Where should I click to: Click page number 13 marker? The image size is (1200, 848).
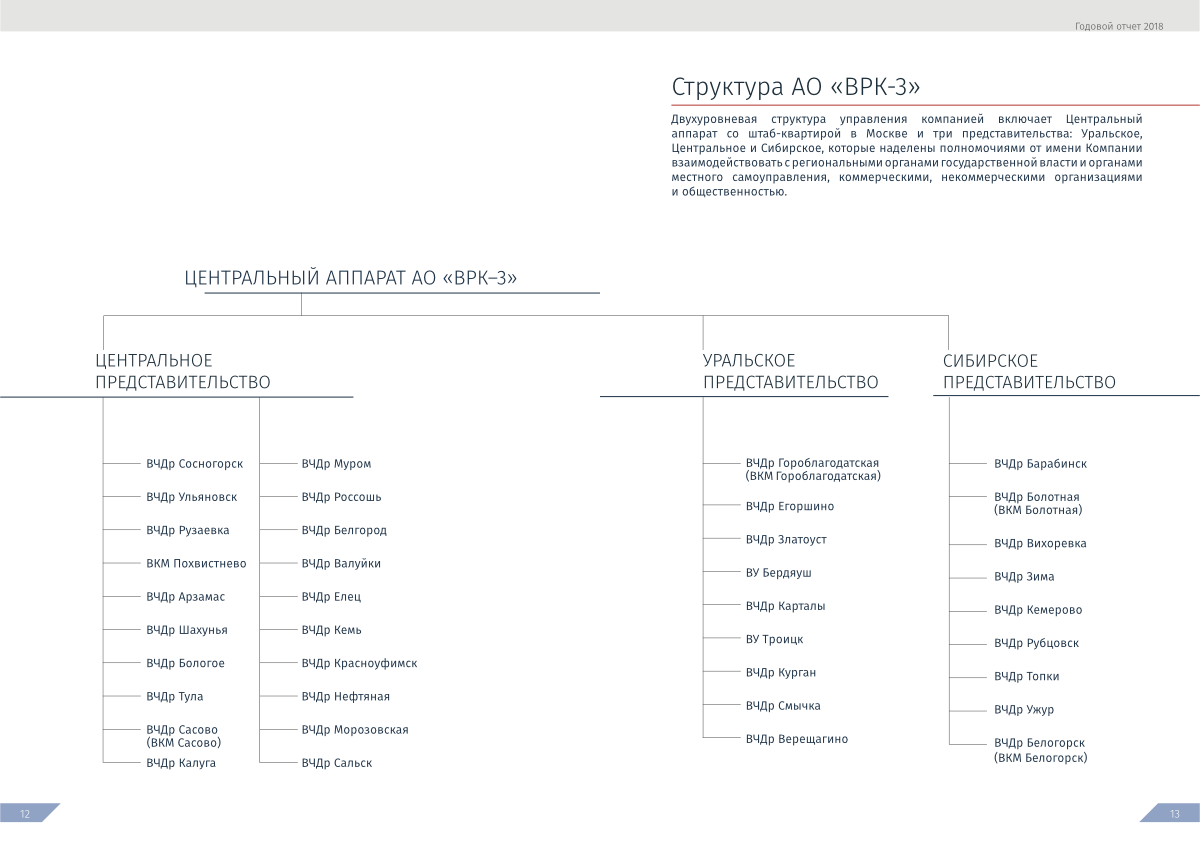click(x=1174, y=814)
